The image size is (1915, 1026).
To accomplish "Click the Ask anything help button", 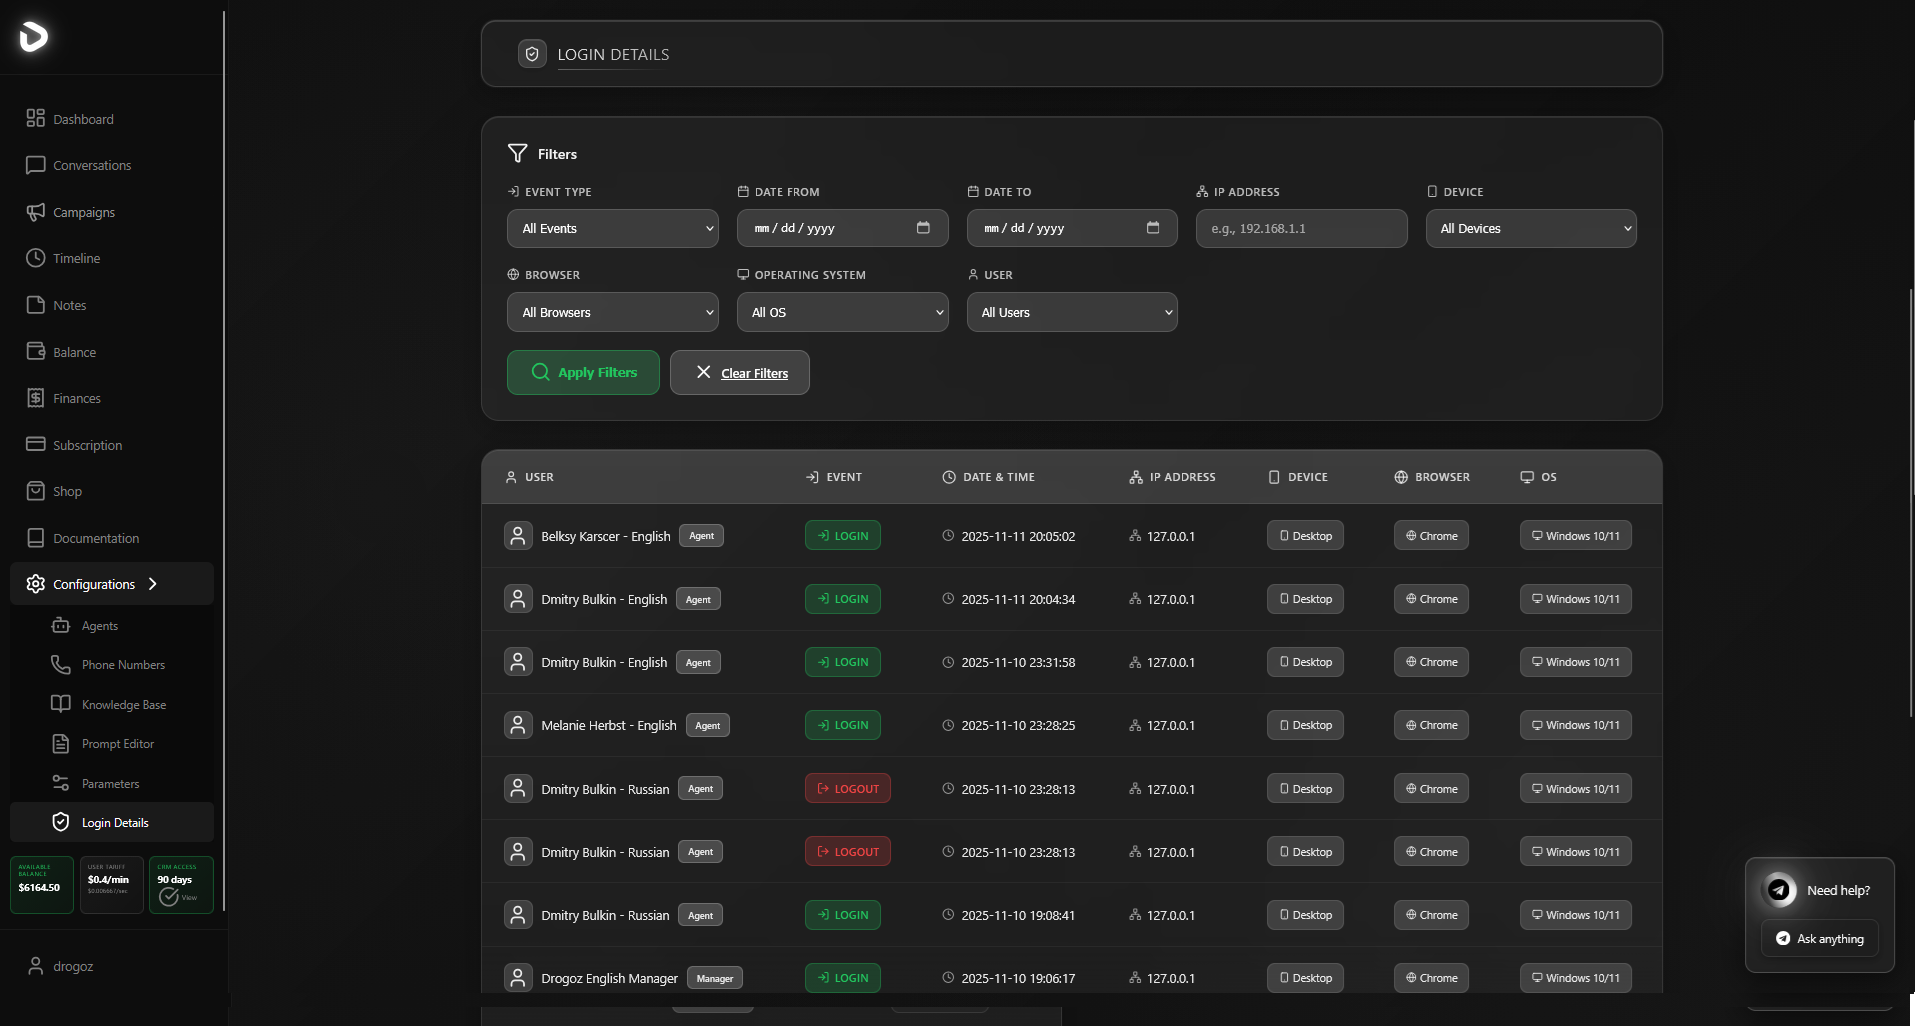I will point(1819,938).
